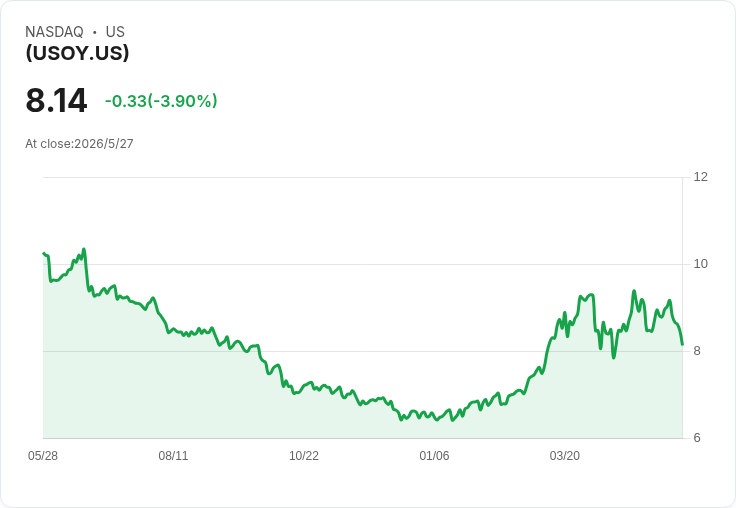Select the 05/28 date on x-axis

click(x=43, y=456)
